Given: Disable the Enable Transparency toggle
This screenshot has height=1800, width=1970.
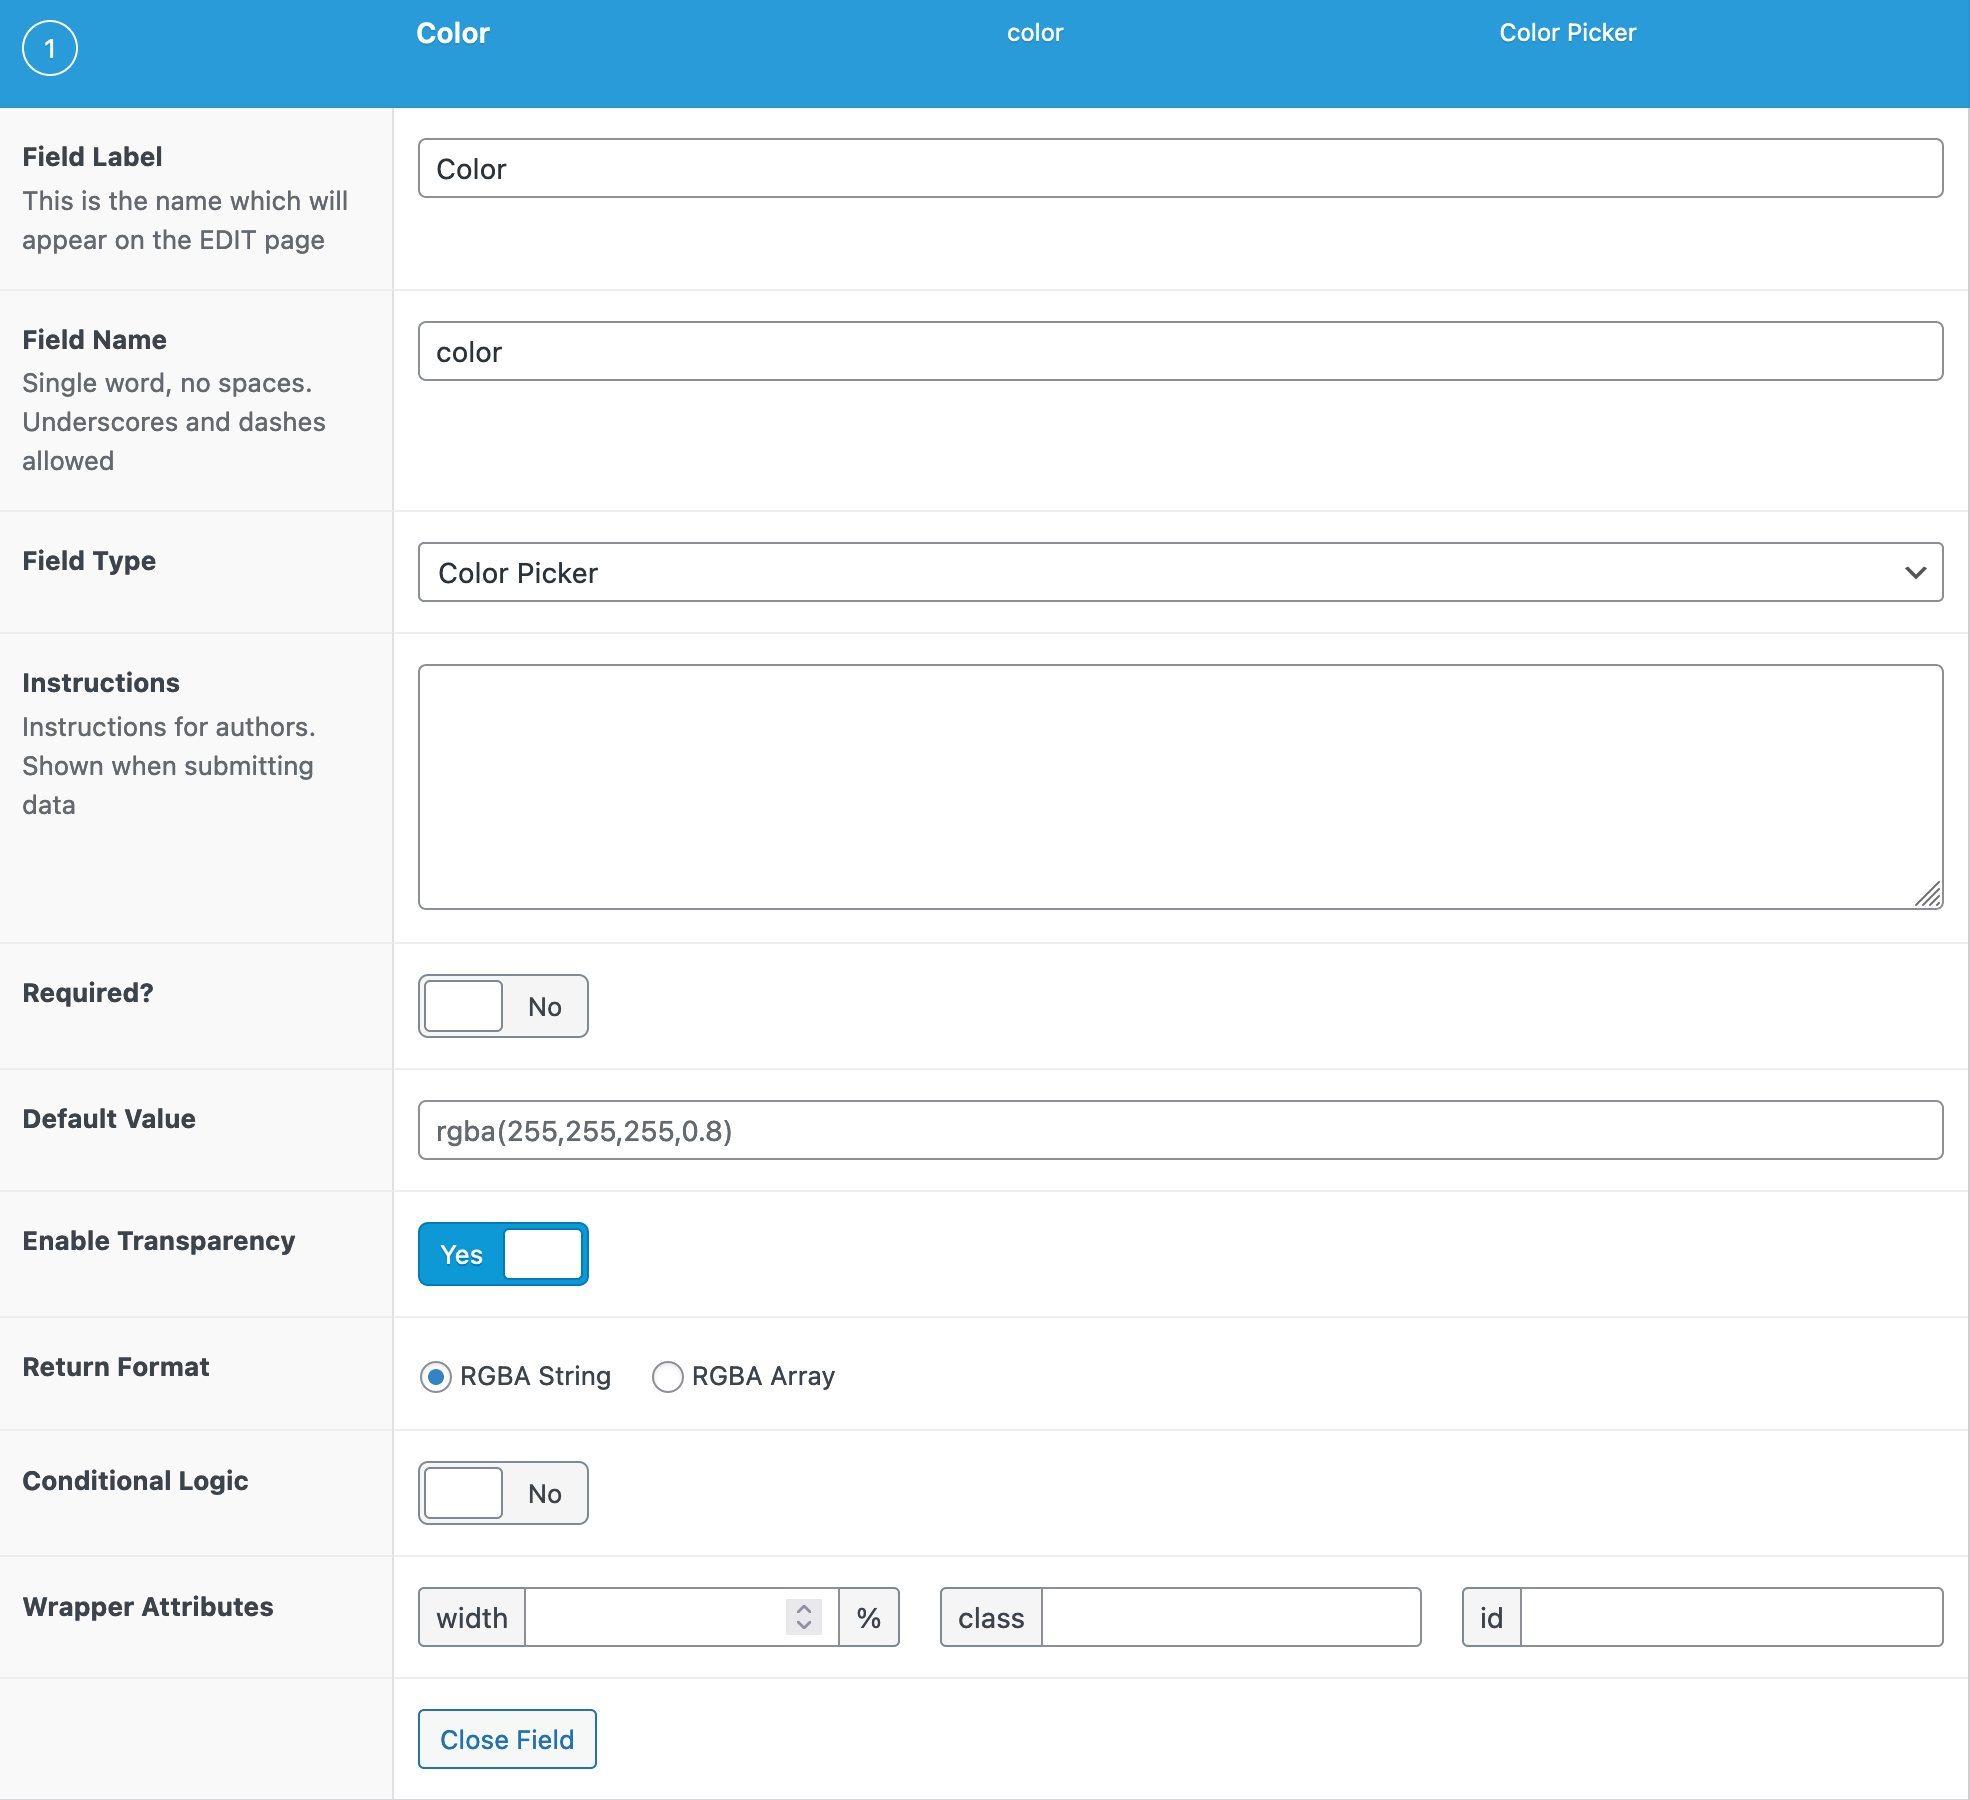Looking at the screenshot, I should [503, 1254].
